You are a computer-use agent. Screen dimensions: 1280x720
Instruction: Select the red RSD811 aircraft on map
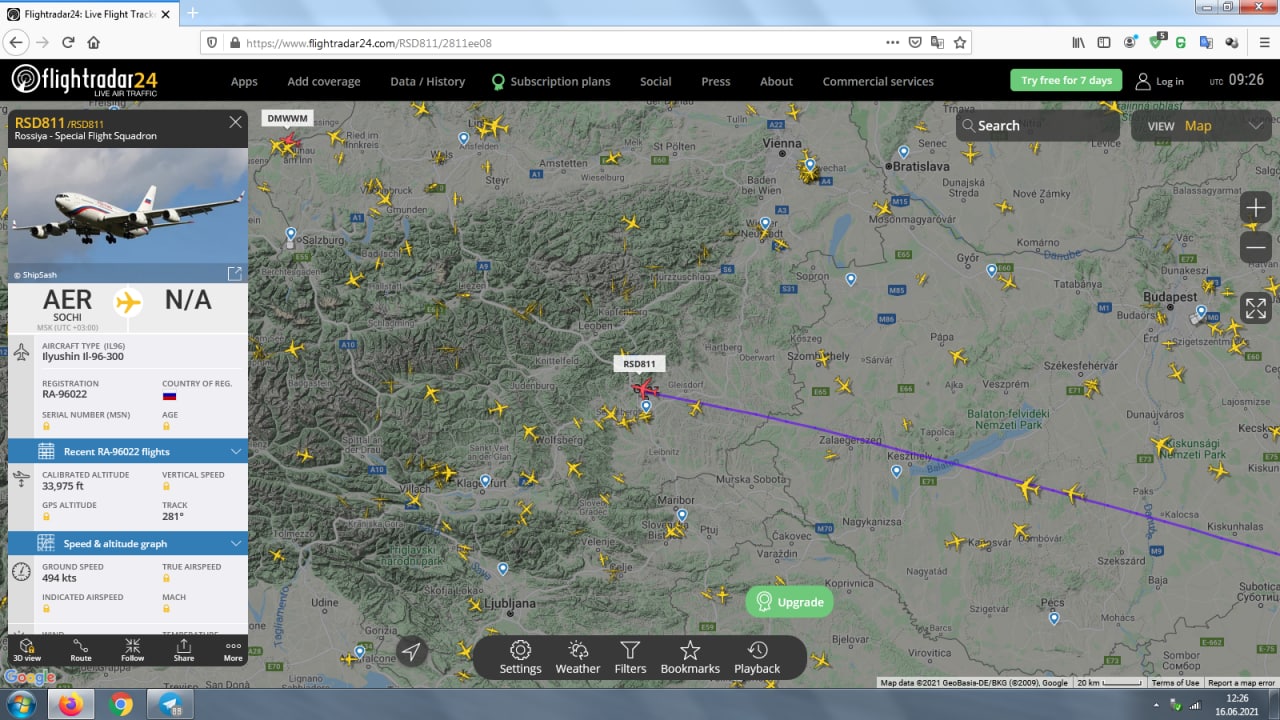click(x=644, y=389)
